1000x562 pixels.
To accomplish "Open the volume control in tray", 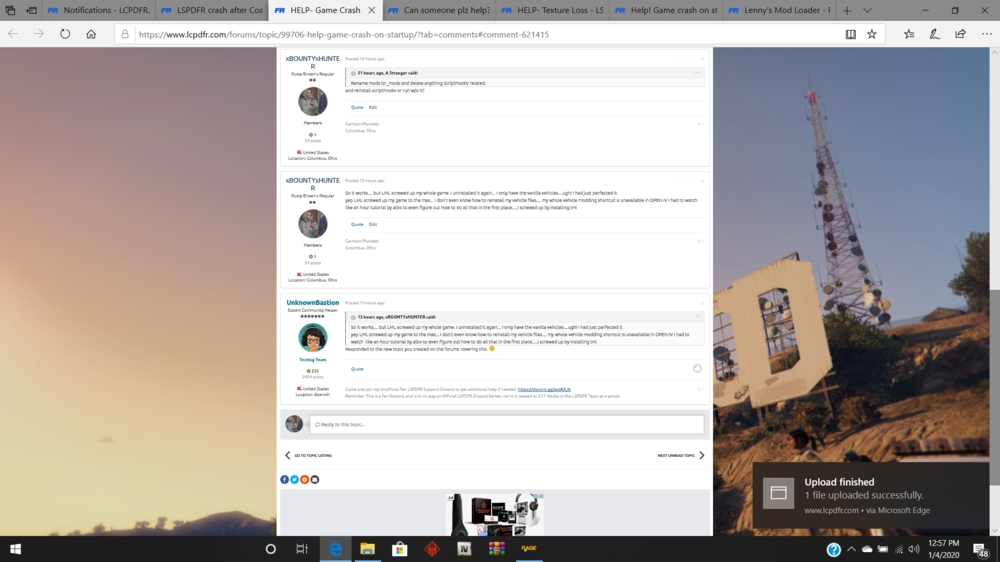I will coord(914,549).
